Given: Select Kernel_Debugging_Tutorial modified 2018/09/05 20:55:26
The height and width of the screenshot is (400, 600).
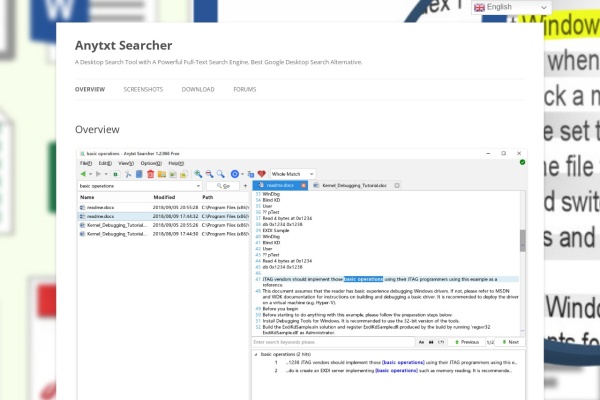Looking at the screenshot, I should tap(164, 225).
